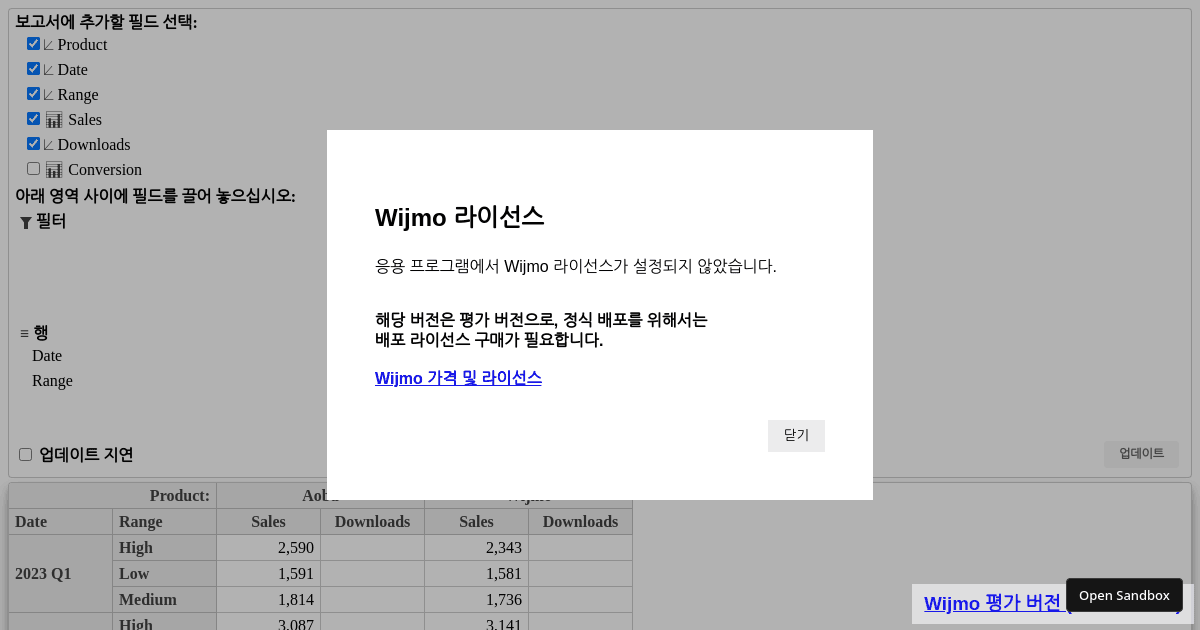Click the Open Sandbox button
Screen dimensions: 1200x630
(1124, 595)
